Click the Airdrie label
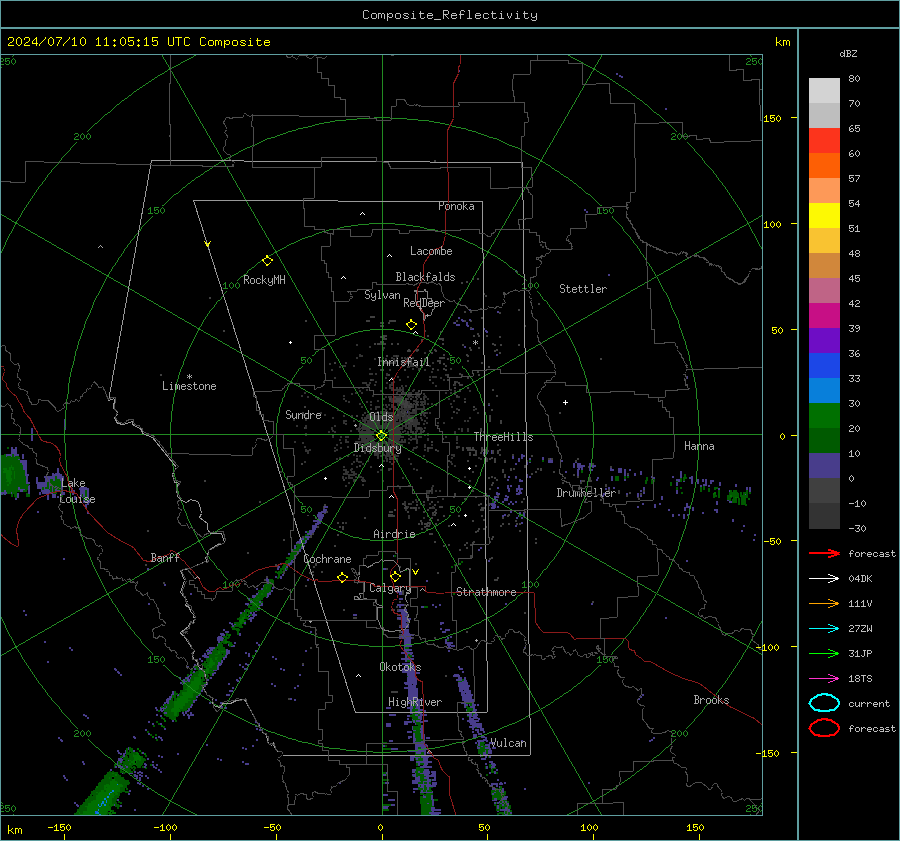900x841 pixels. [394, 534]
